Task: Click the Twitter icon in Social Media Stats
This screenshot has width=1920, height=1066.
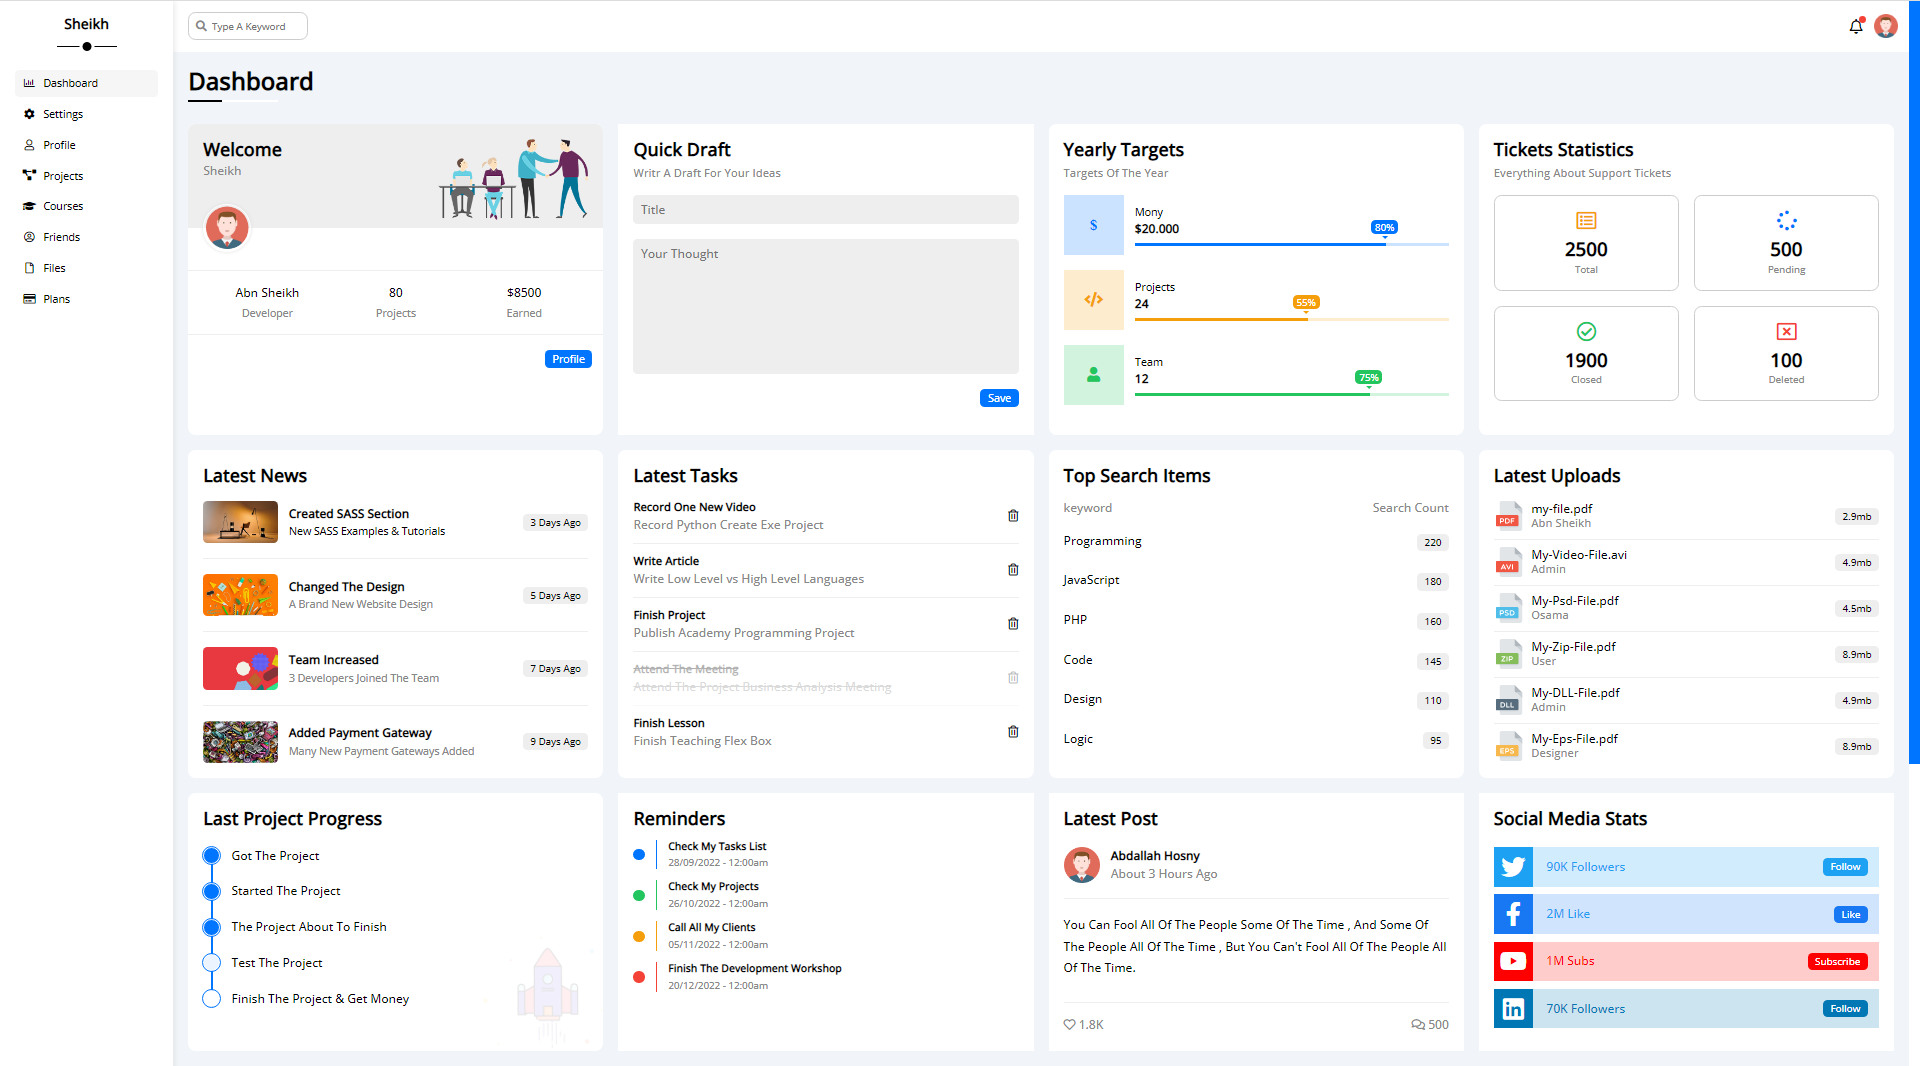Action: (1513, 866)
